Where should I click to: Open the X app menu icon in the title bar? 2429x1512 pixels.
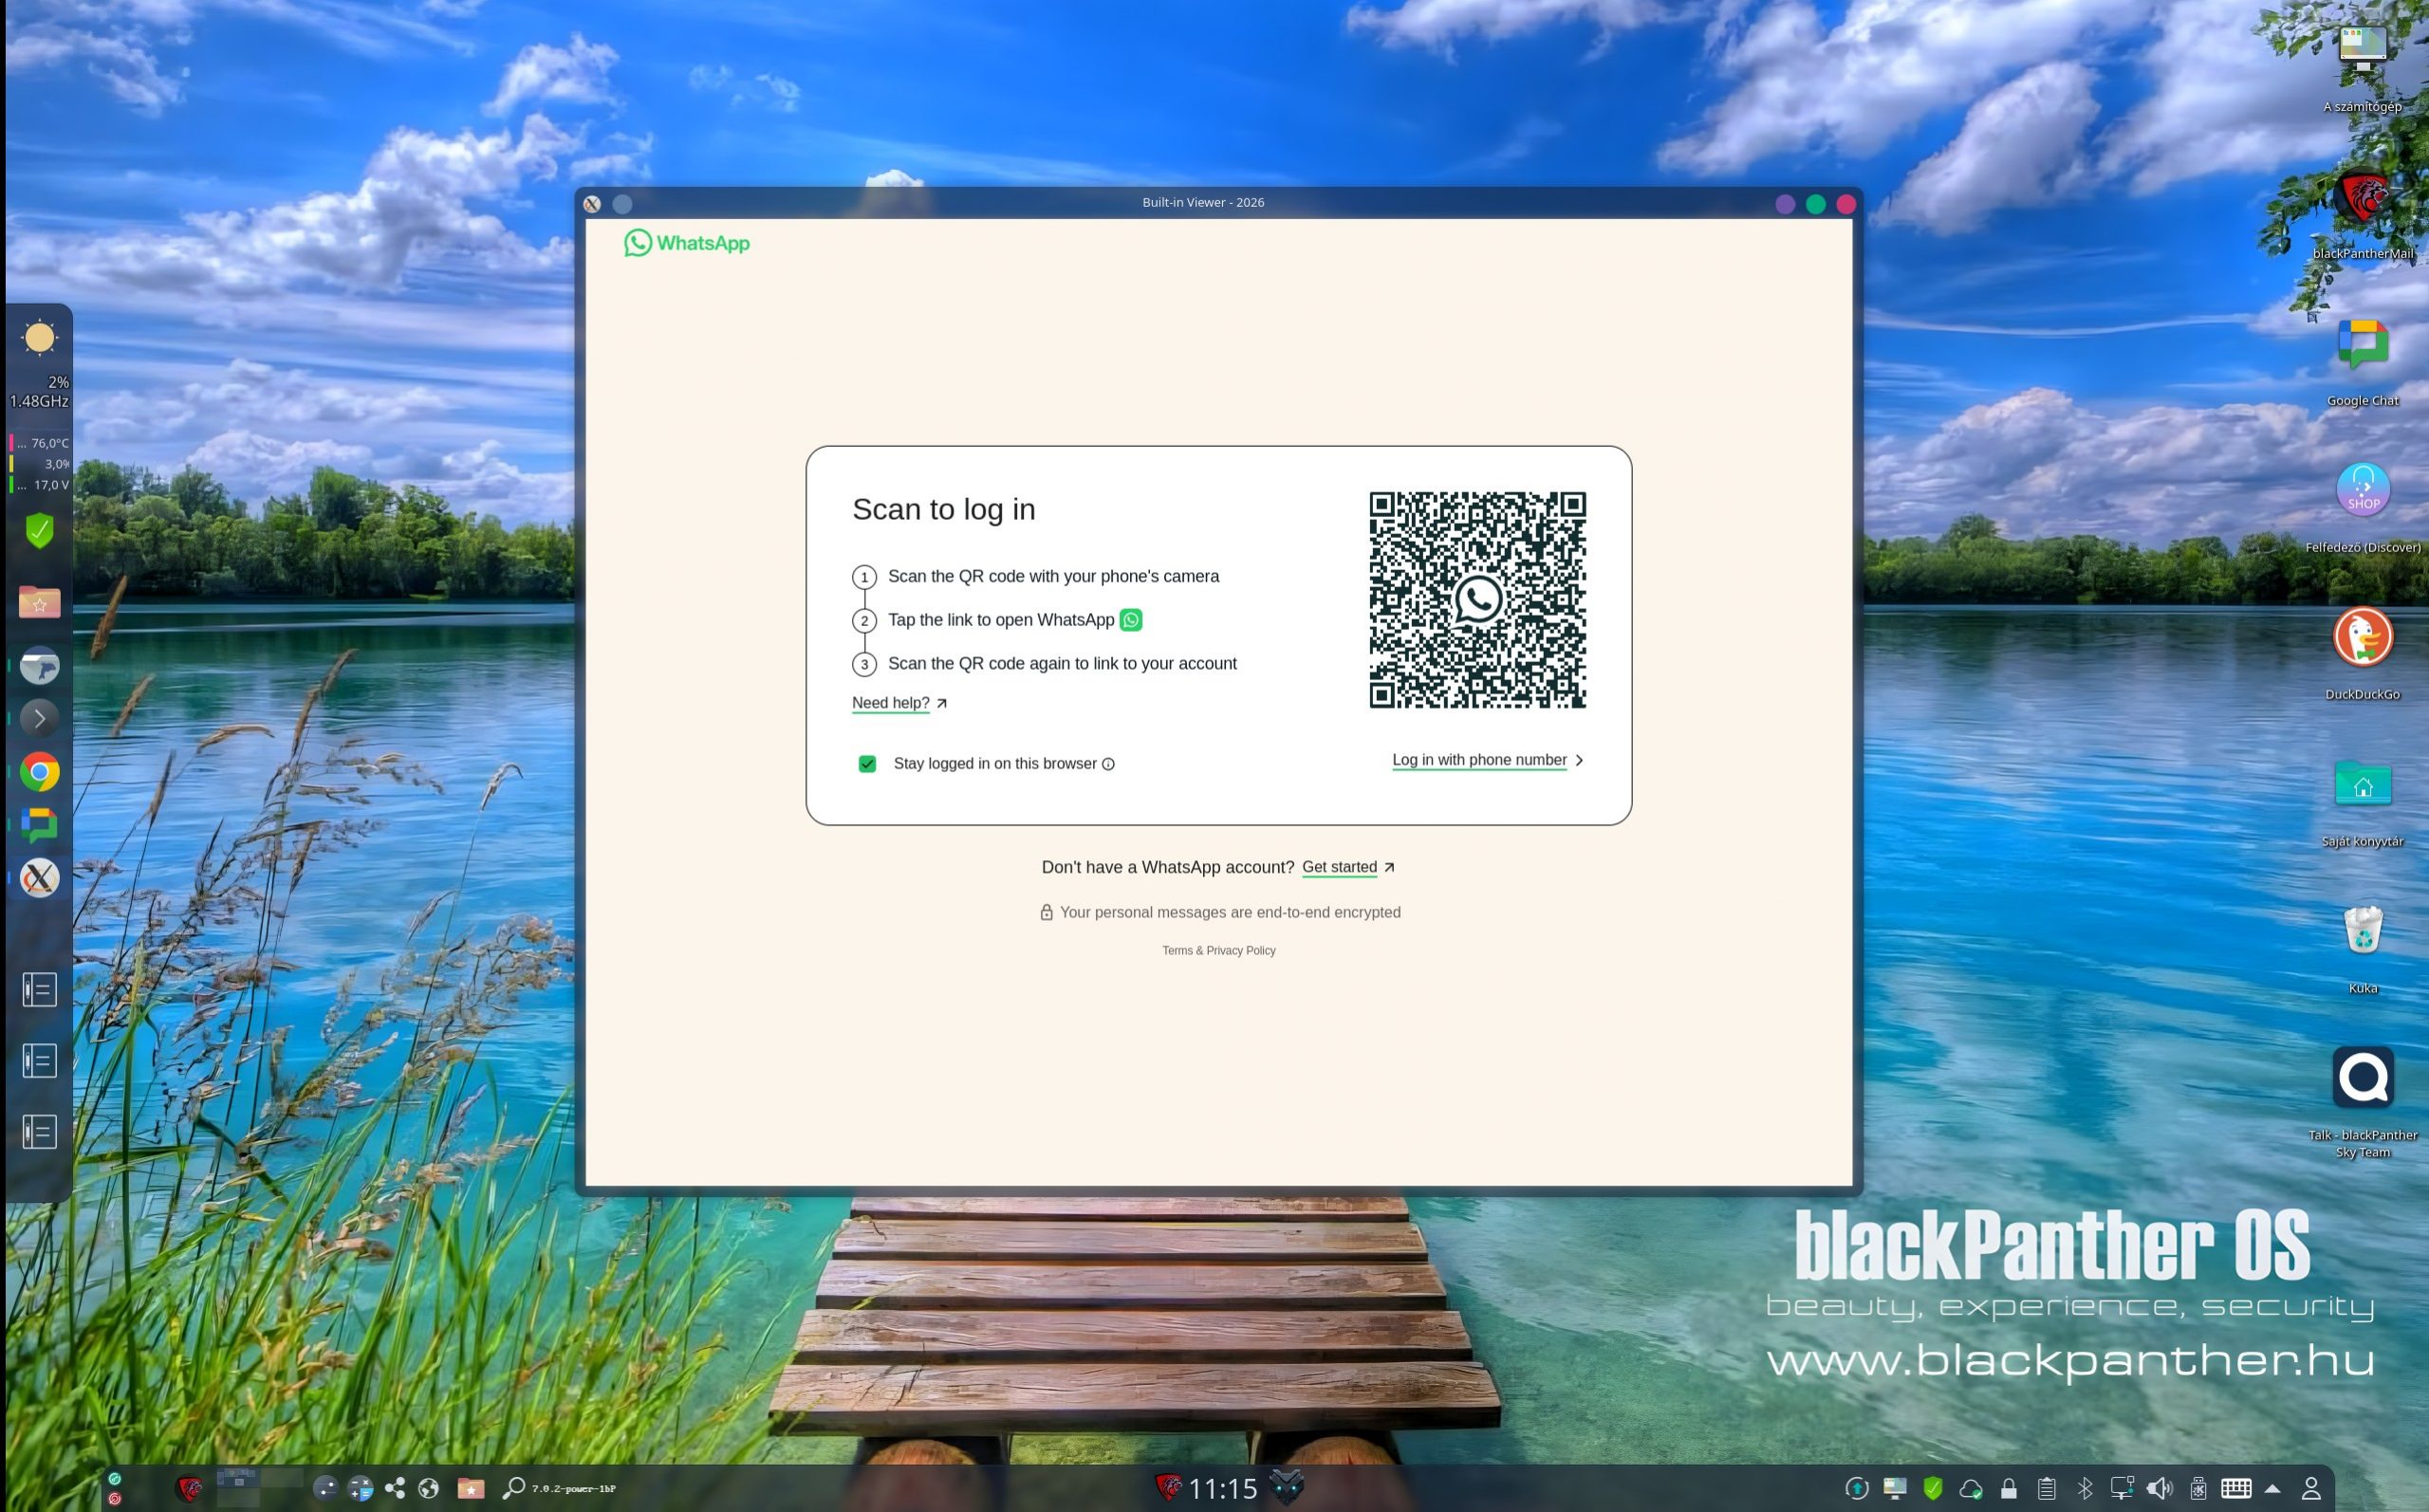coord(592,204)
